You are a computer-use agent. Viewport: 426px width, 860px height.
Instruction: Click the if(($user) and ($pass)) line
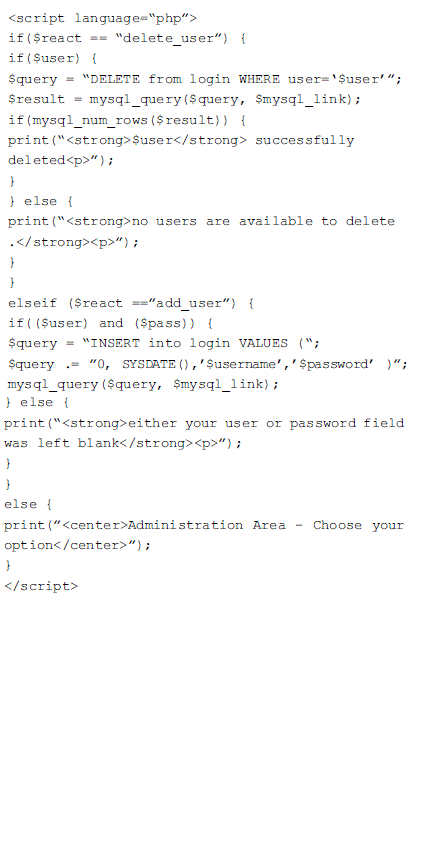tap(111, 323)
